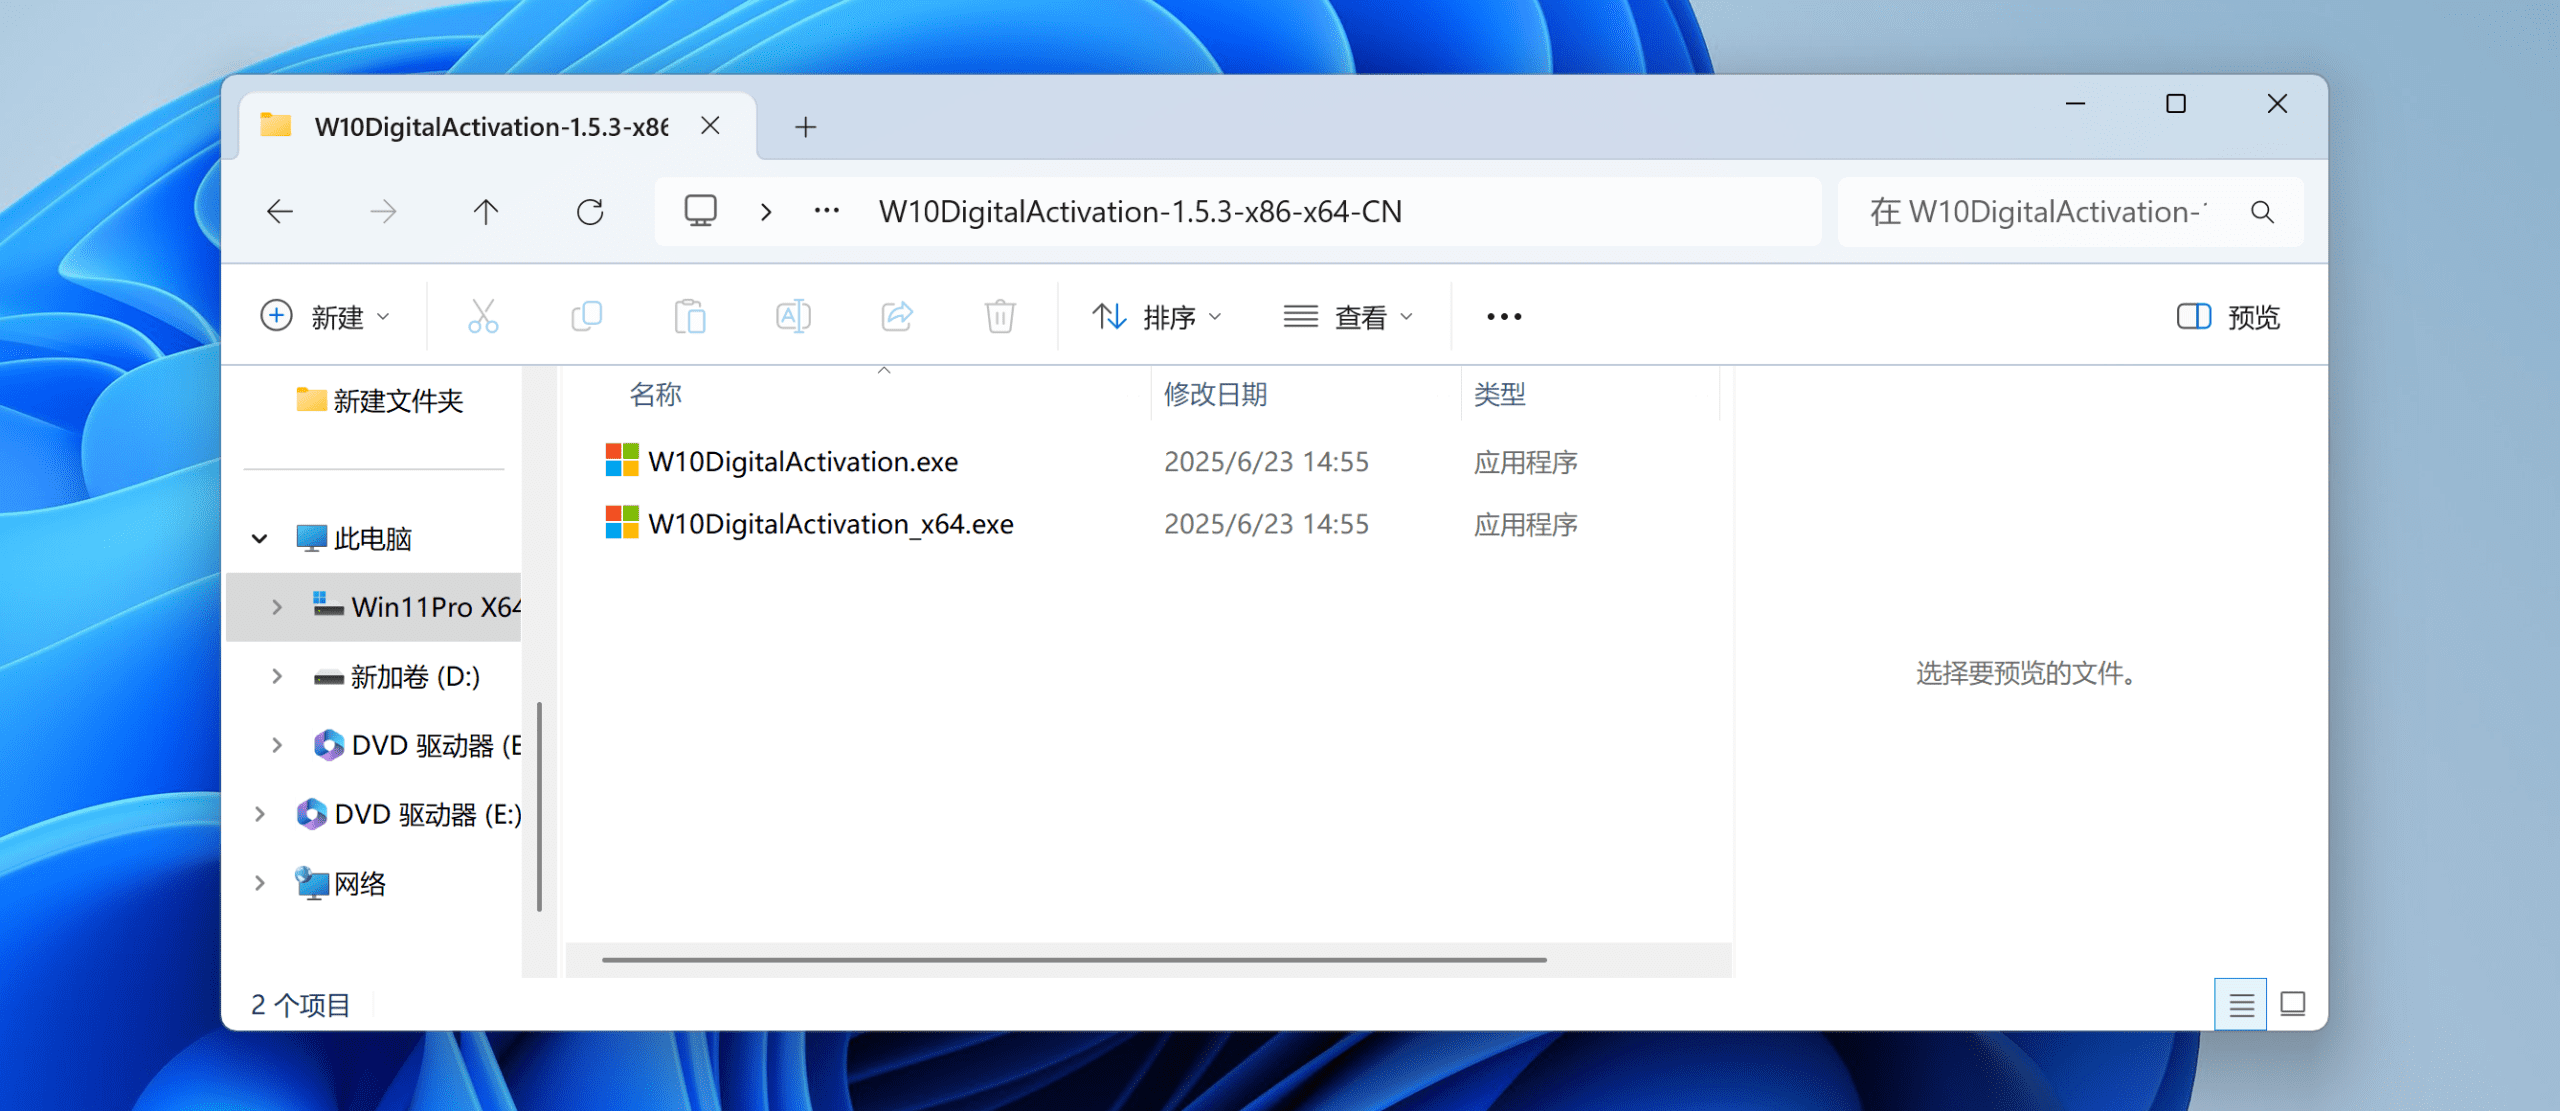Click the Delete trash can icon
The width and height of the screenshot is (2560, 1111).
tap(1000, 317)
